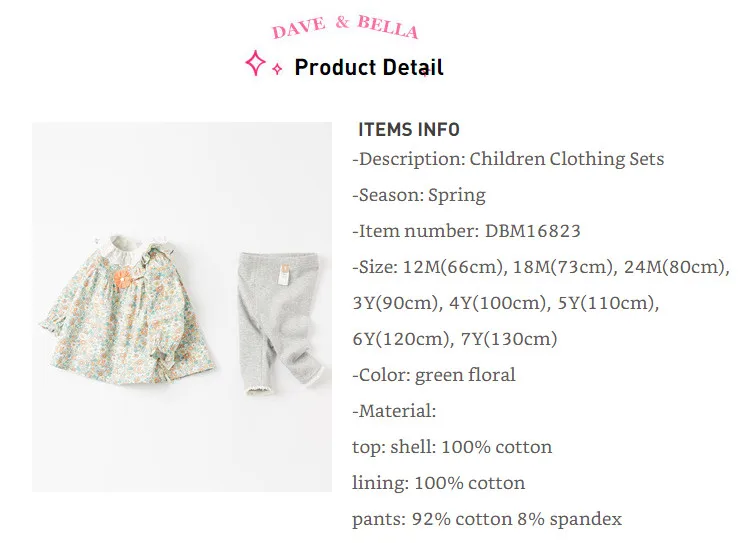The image size is (750, 543).
Task: Click the Dave & Bella arched logo
Action: (345, 27)
